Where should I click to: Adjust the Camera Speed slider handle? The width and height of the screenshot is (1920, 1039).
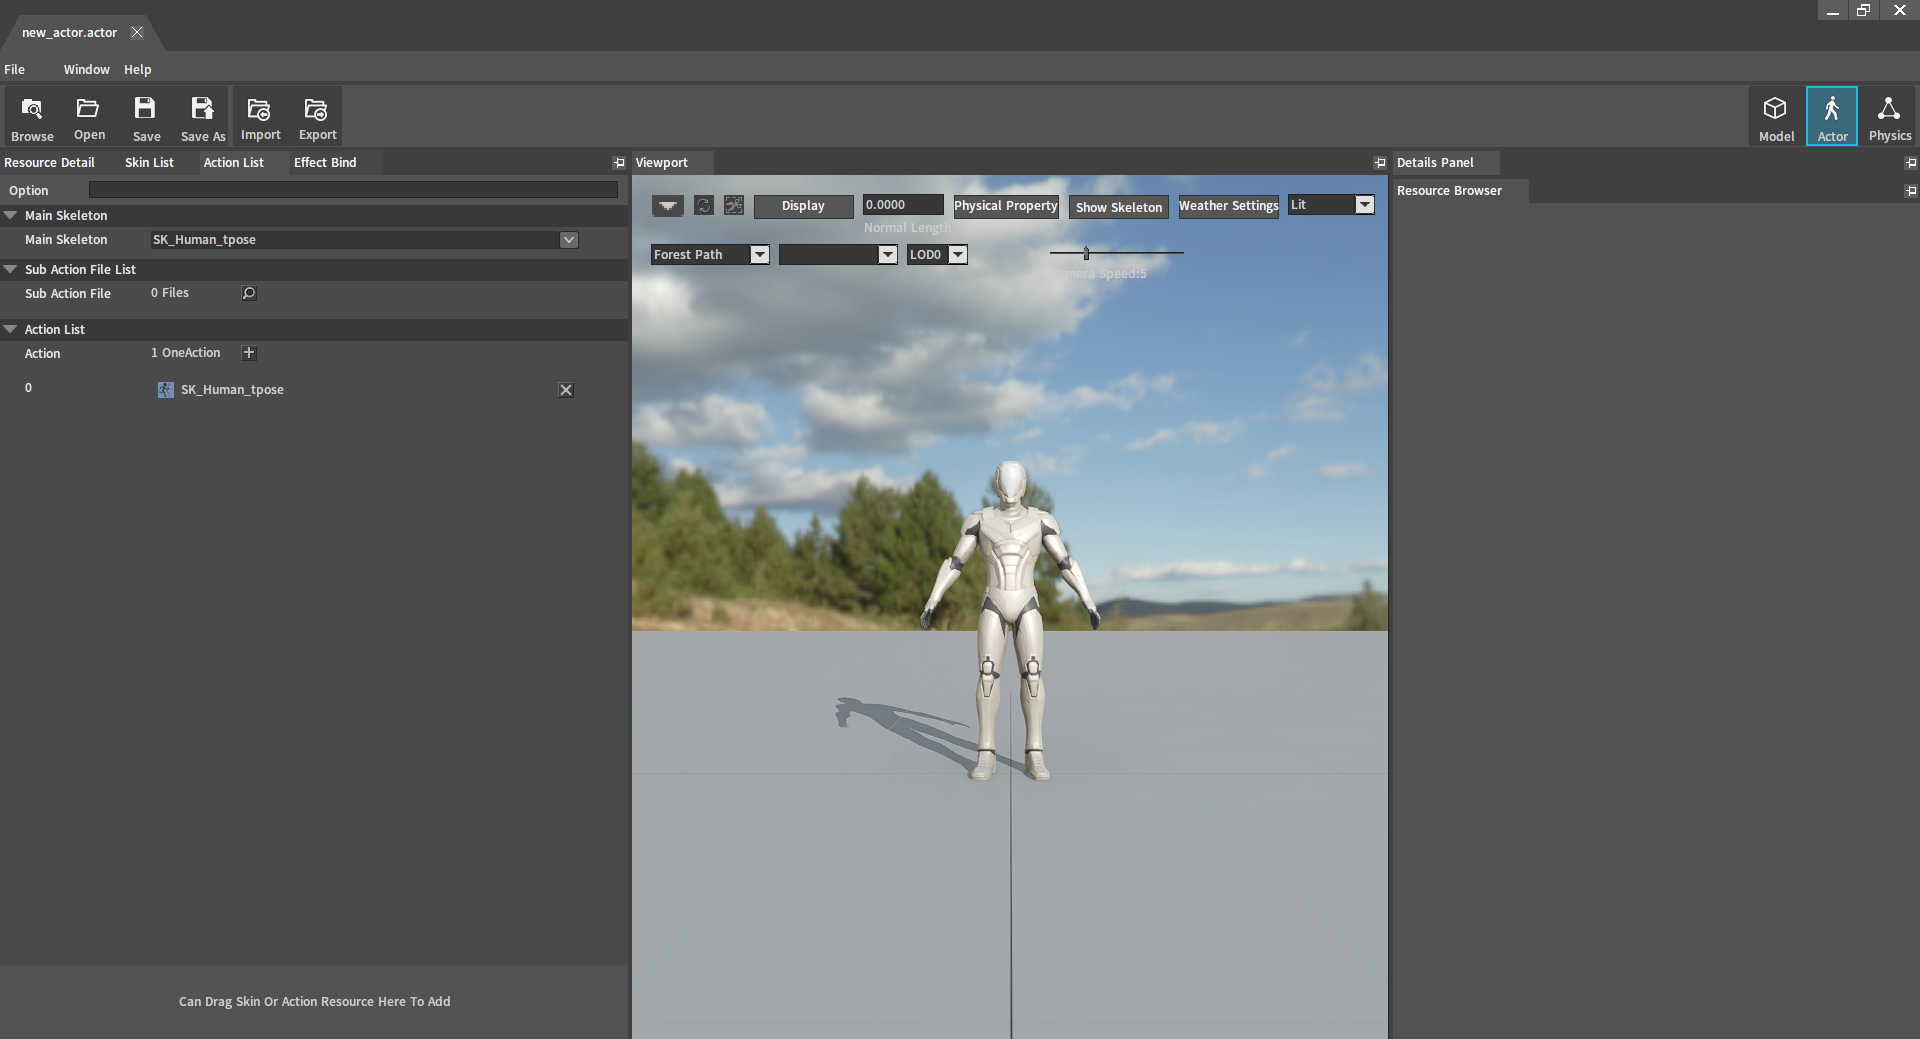pyautogui.click(x=1086, y=253)
